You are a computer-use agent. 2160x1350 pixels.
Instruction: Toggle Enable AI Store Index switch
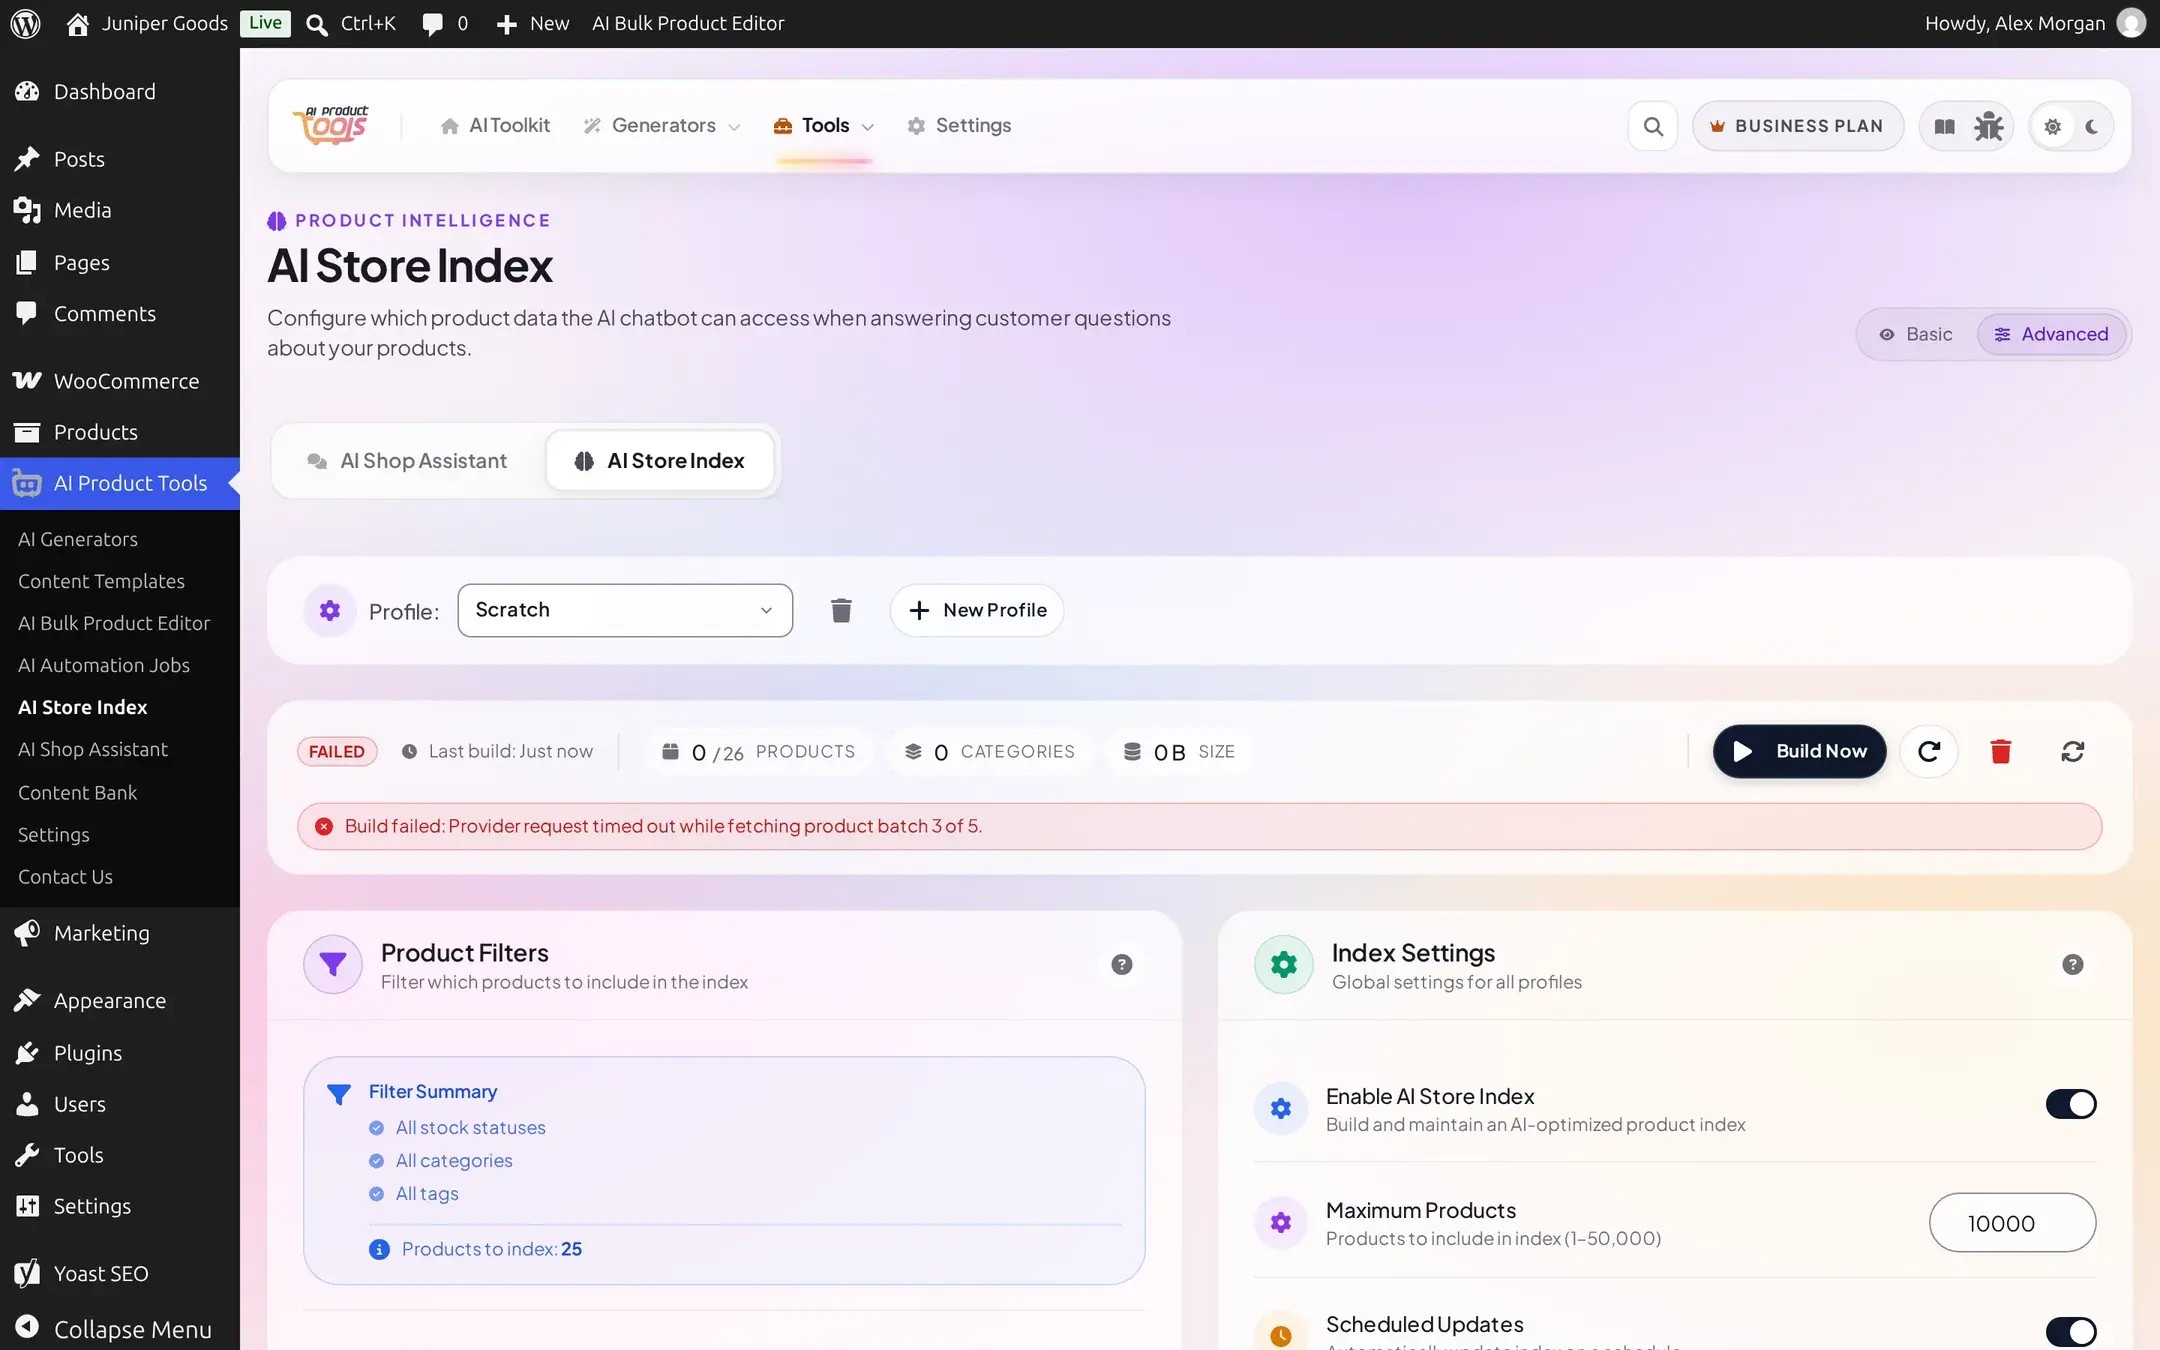2070,1104
